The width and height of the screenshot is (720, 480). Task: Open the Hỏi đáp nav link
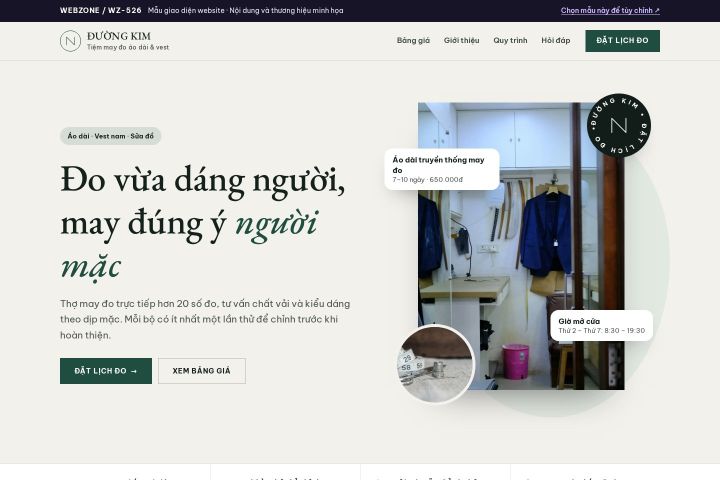coord(556,40)
